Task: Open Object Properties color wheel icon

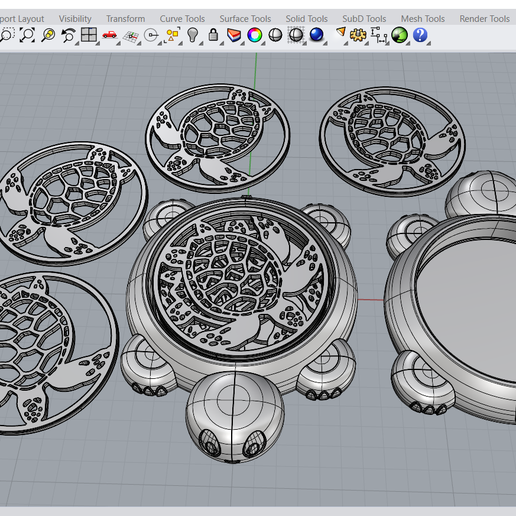Action: tap(255, 35)
